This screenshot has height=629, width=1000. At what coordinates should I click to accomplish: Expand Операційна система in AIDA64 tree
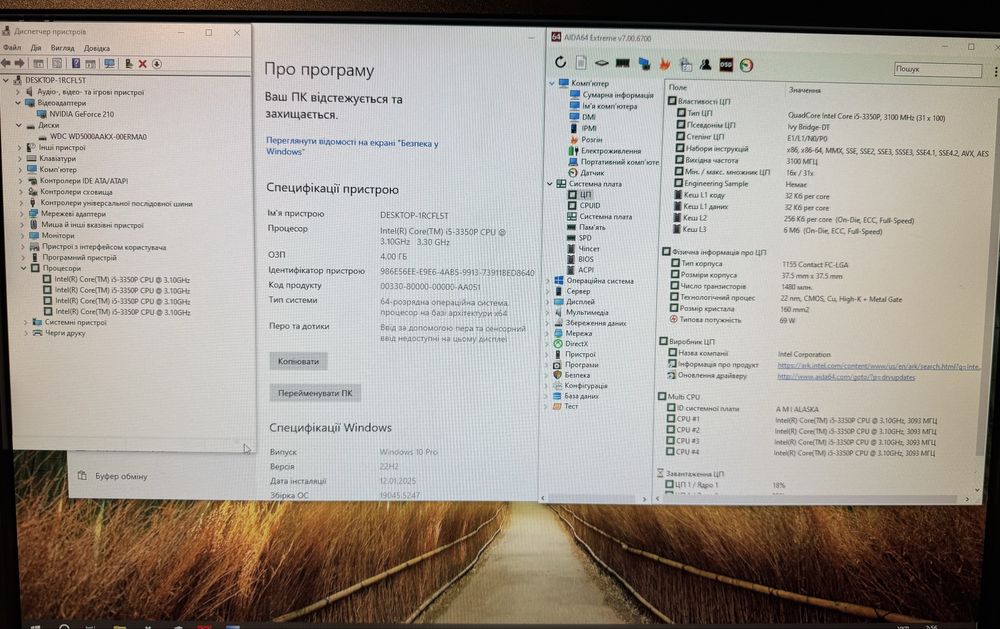coord(548,281)
